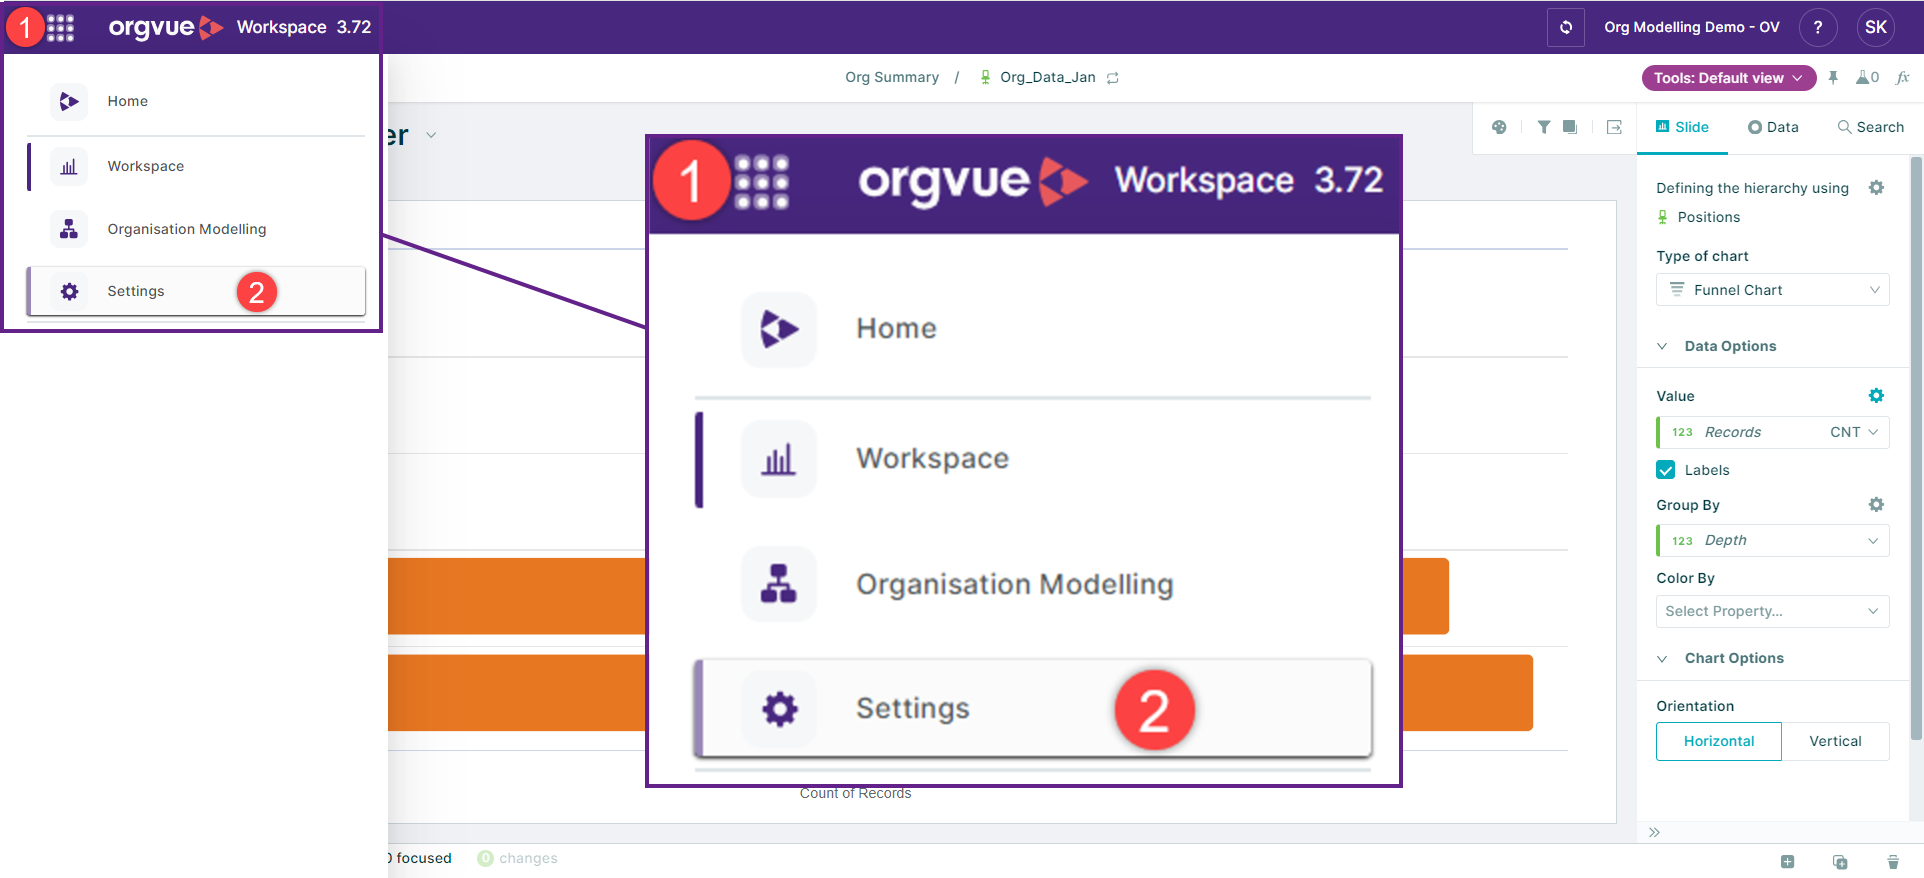Viewport: 1924px width, 878px height.
Task: Open the color palette tool
Action: (1499, 127)
